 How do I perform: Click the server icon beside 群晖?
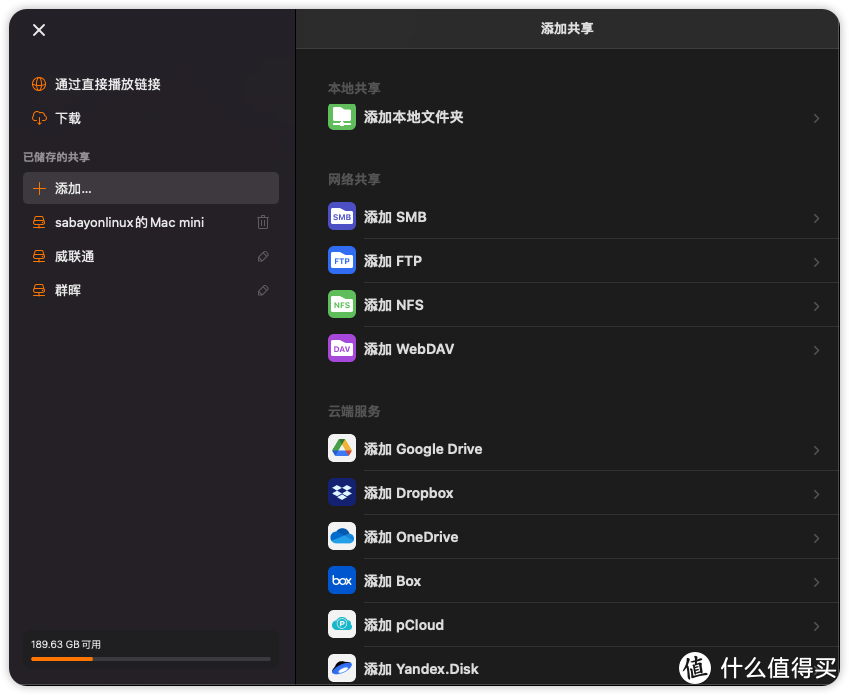tap(39, 290)
